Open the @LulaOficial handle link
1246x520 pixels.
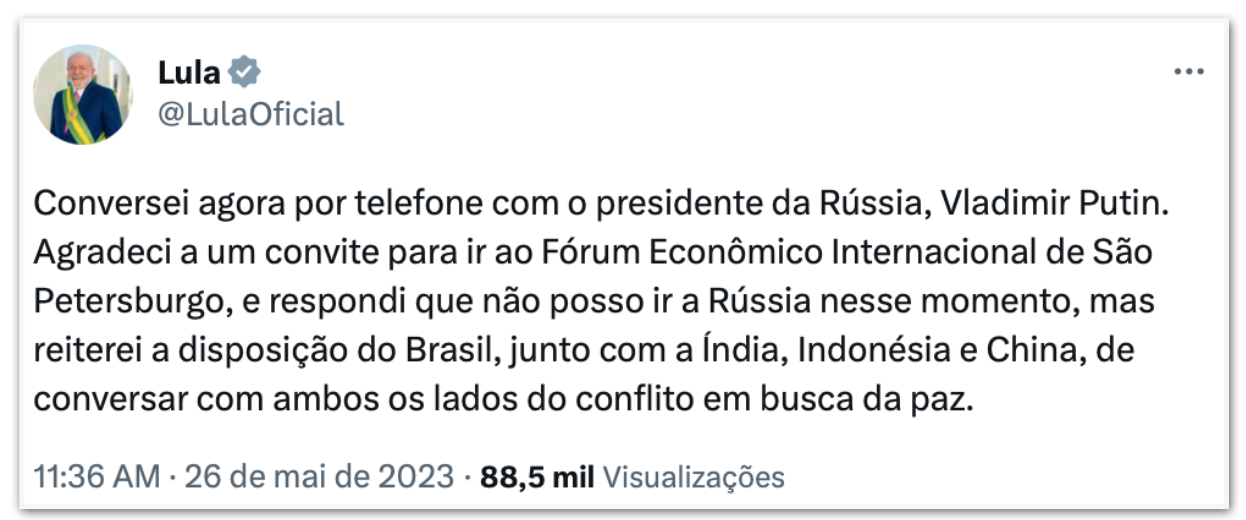250,114
